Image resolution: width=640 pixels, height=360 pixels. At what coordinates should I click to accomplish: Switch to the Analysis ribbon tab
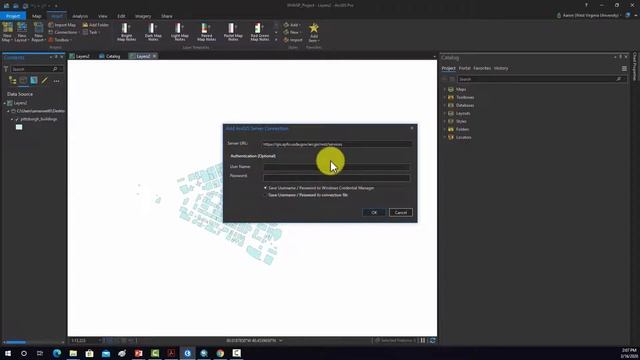point(80,16)
